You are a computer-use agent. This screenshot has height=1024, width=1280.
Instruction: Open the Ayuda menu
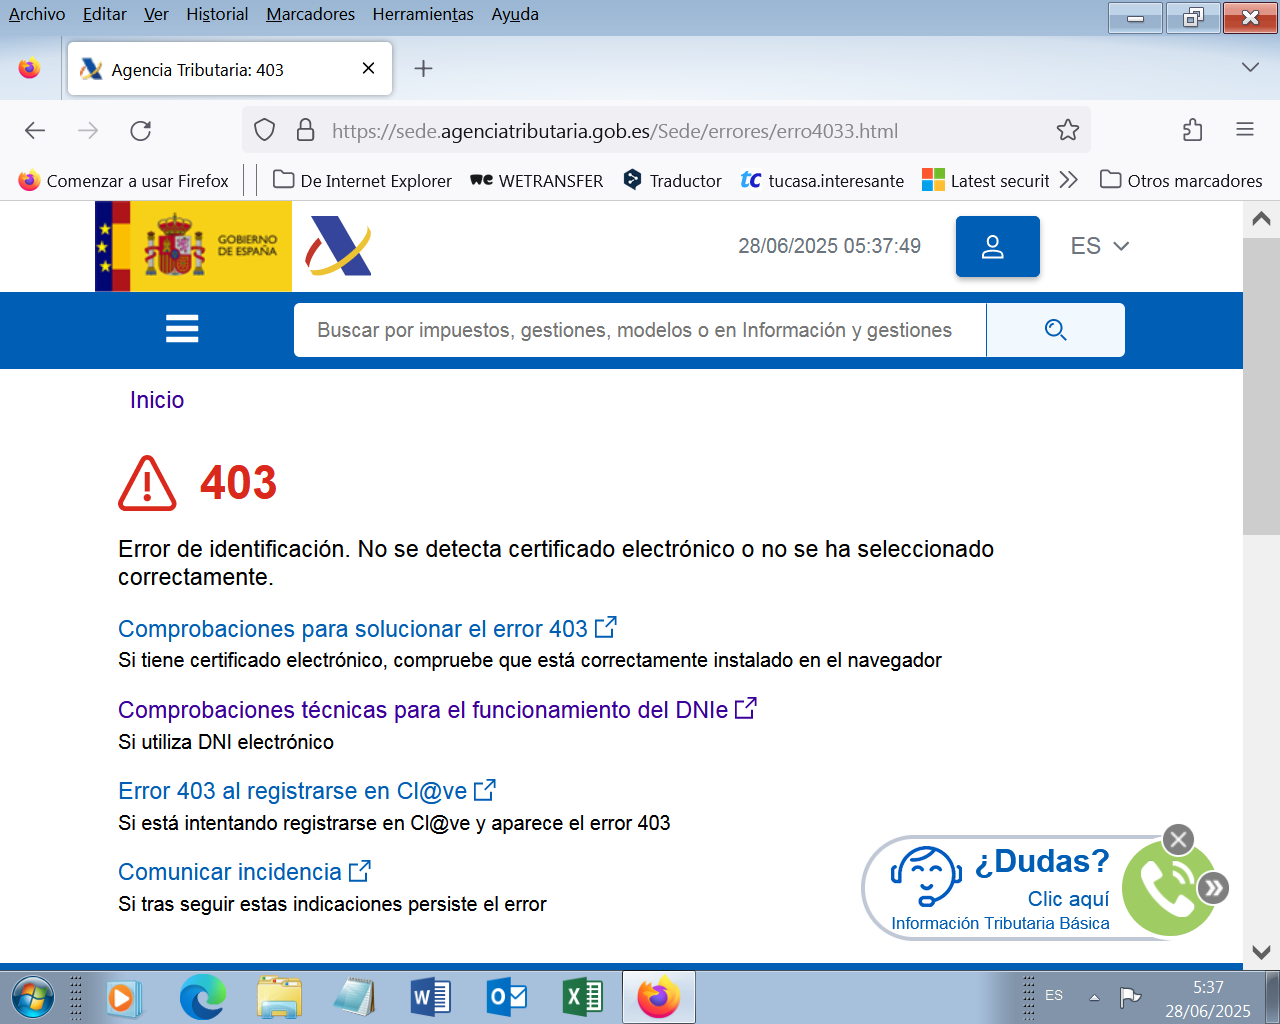[x=515, y=14]
